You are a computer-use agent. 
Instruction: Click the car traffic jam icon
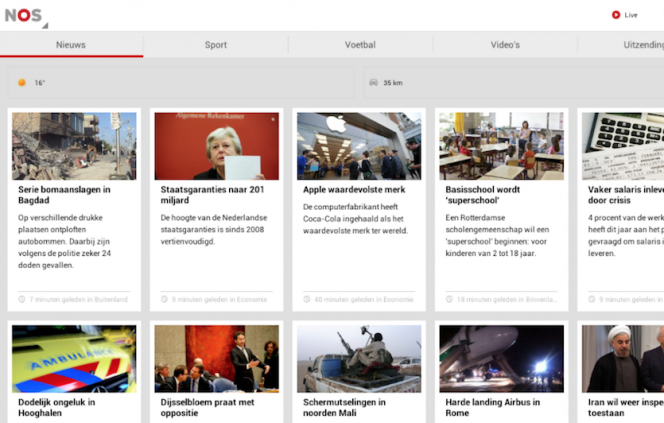point(372,83)
